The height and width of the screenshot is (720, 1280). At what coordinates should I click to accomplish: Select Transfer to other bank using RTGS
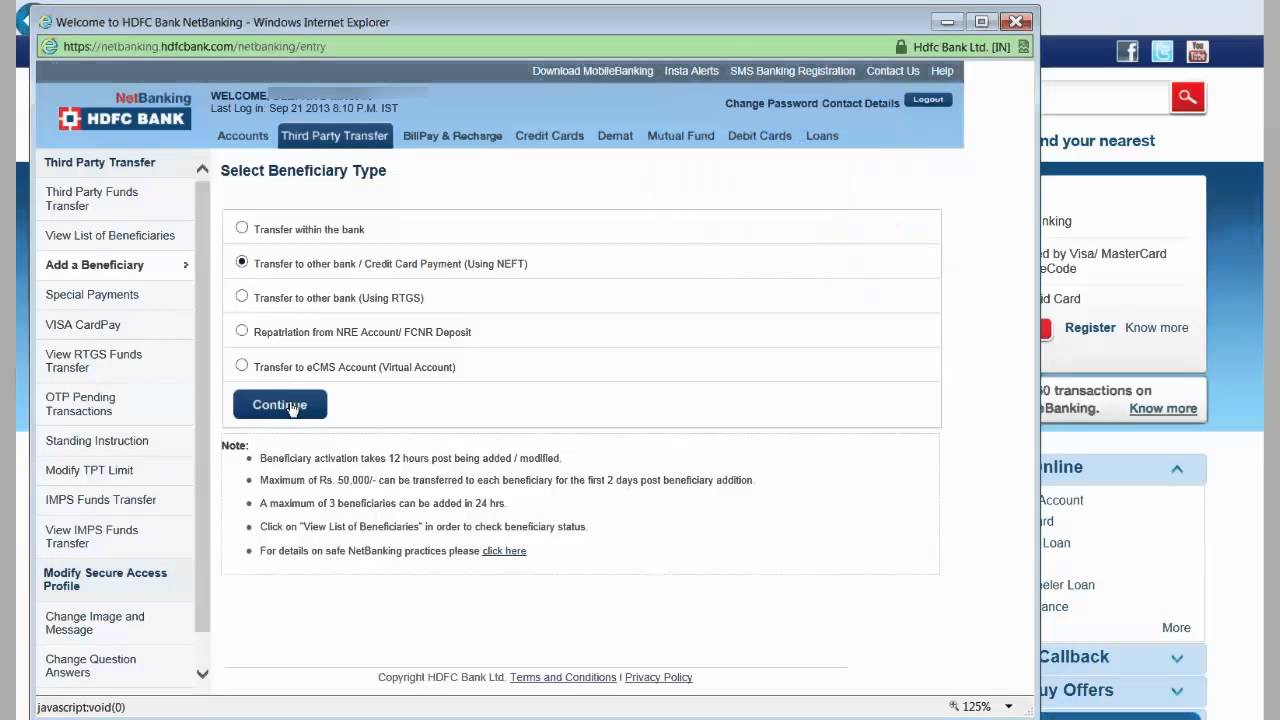[x=242, y=296]
